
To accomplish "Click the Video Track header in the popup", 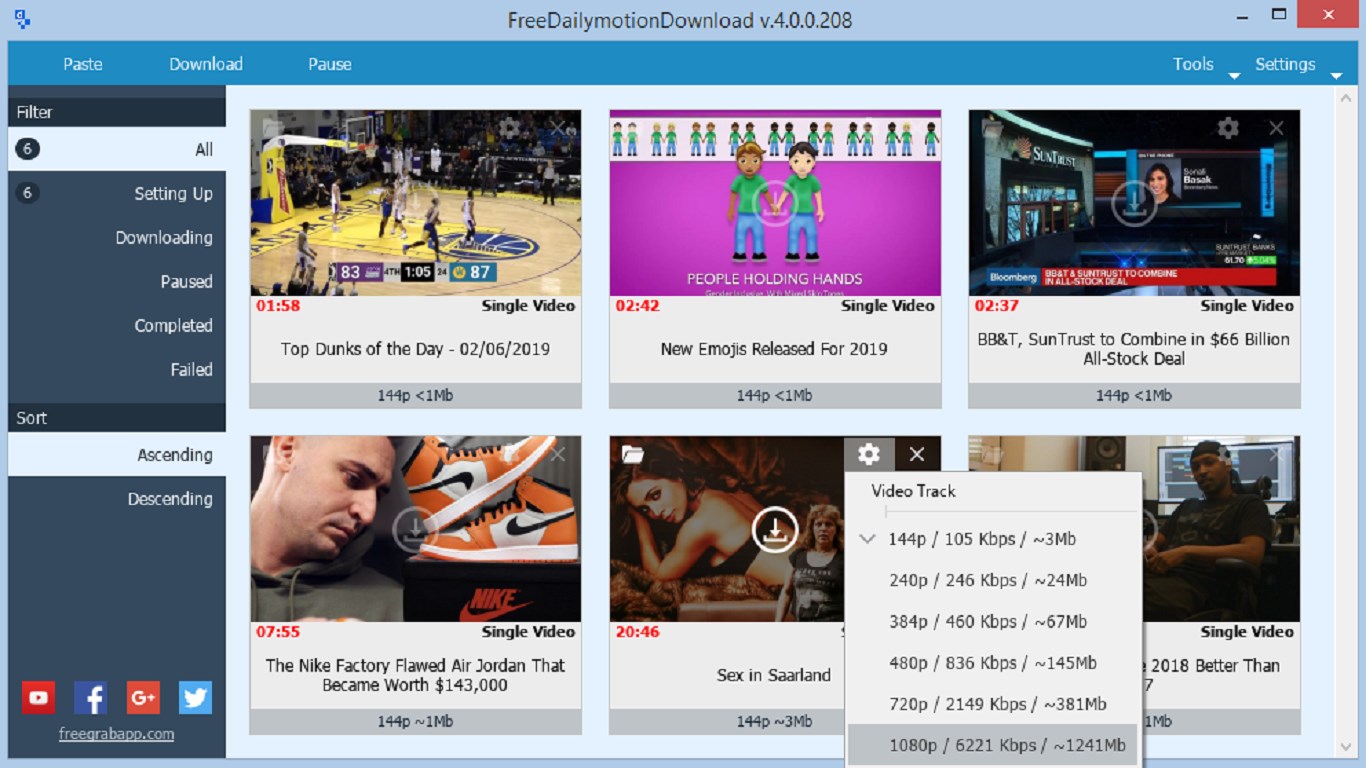I will coord(913,491).
